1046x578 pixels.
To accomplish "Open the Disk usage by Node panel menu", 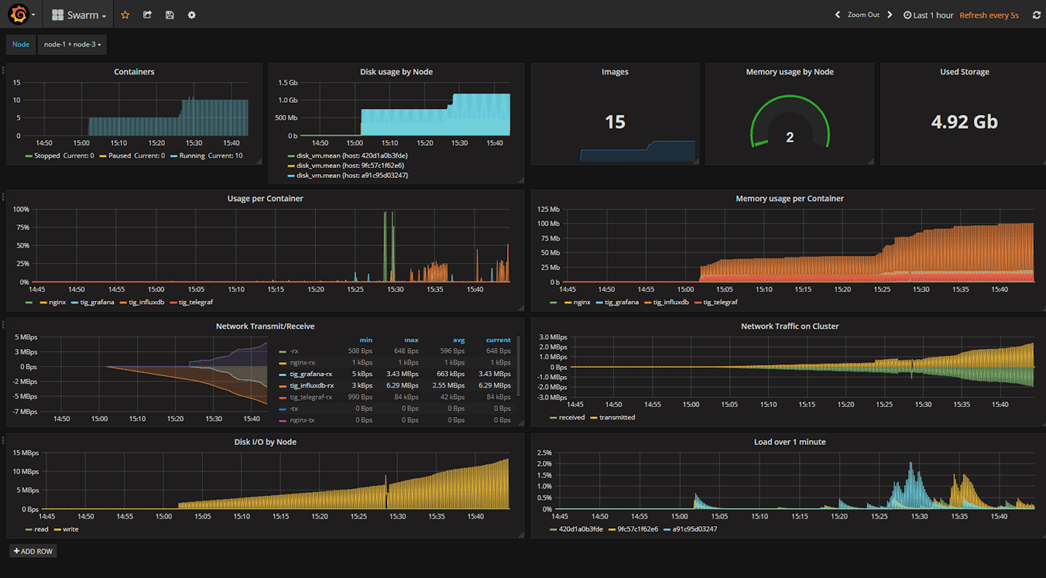I will 396,71.
